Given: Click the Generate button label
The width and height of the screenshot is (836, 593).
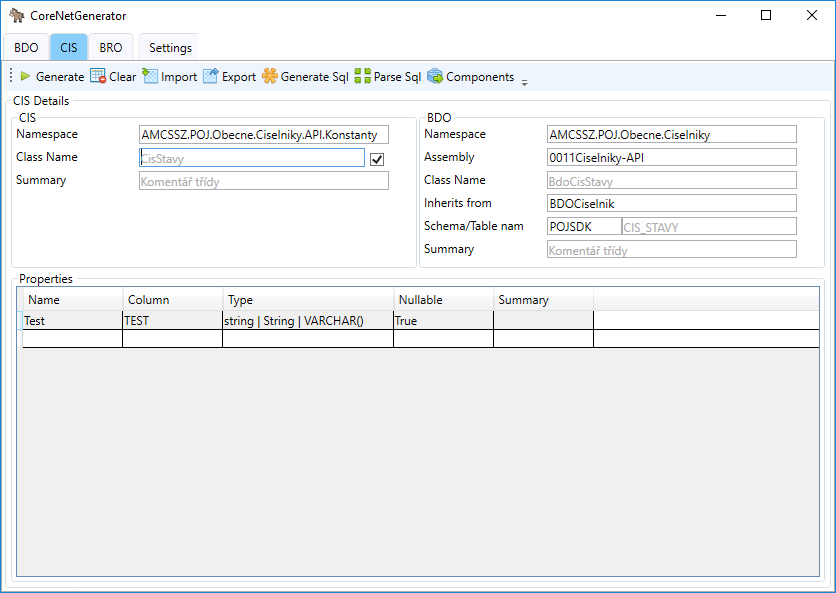Looking at the screenshot, I should point(60,77).
